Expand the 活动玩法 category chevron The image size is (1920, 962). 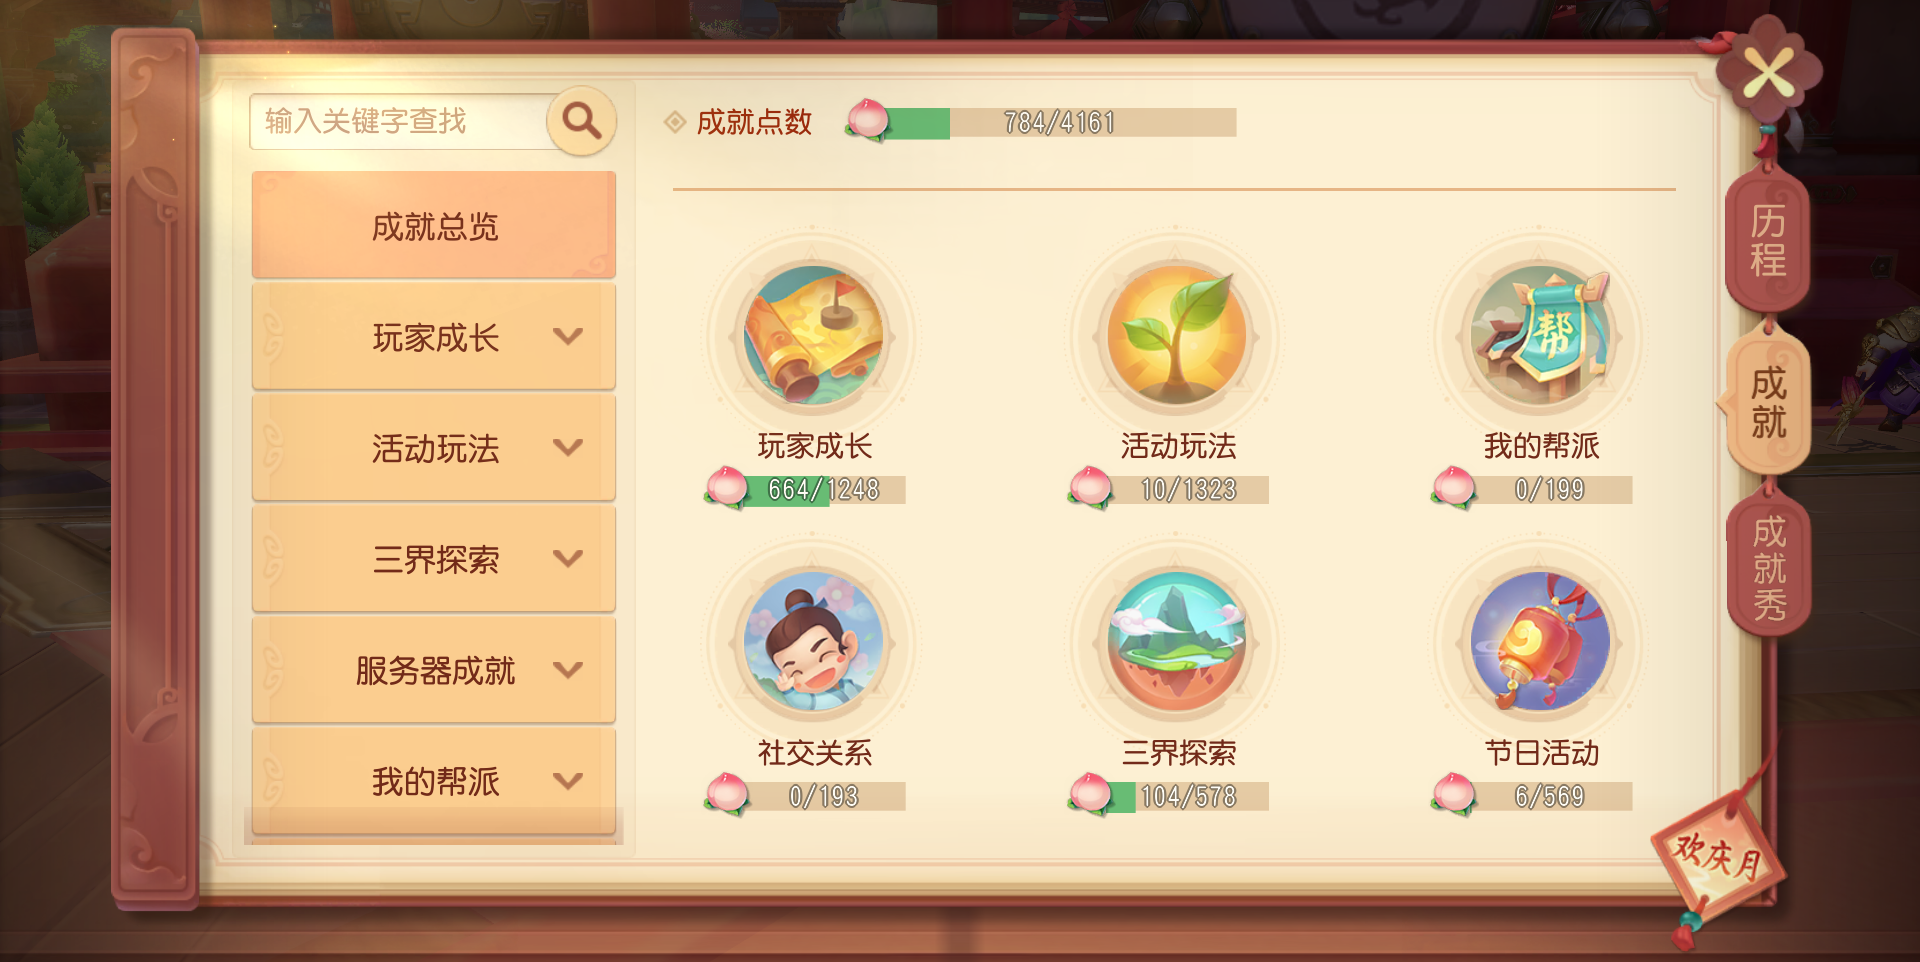568,447
